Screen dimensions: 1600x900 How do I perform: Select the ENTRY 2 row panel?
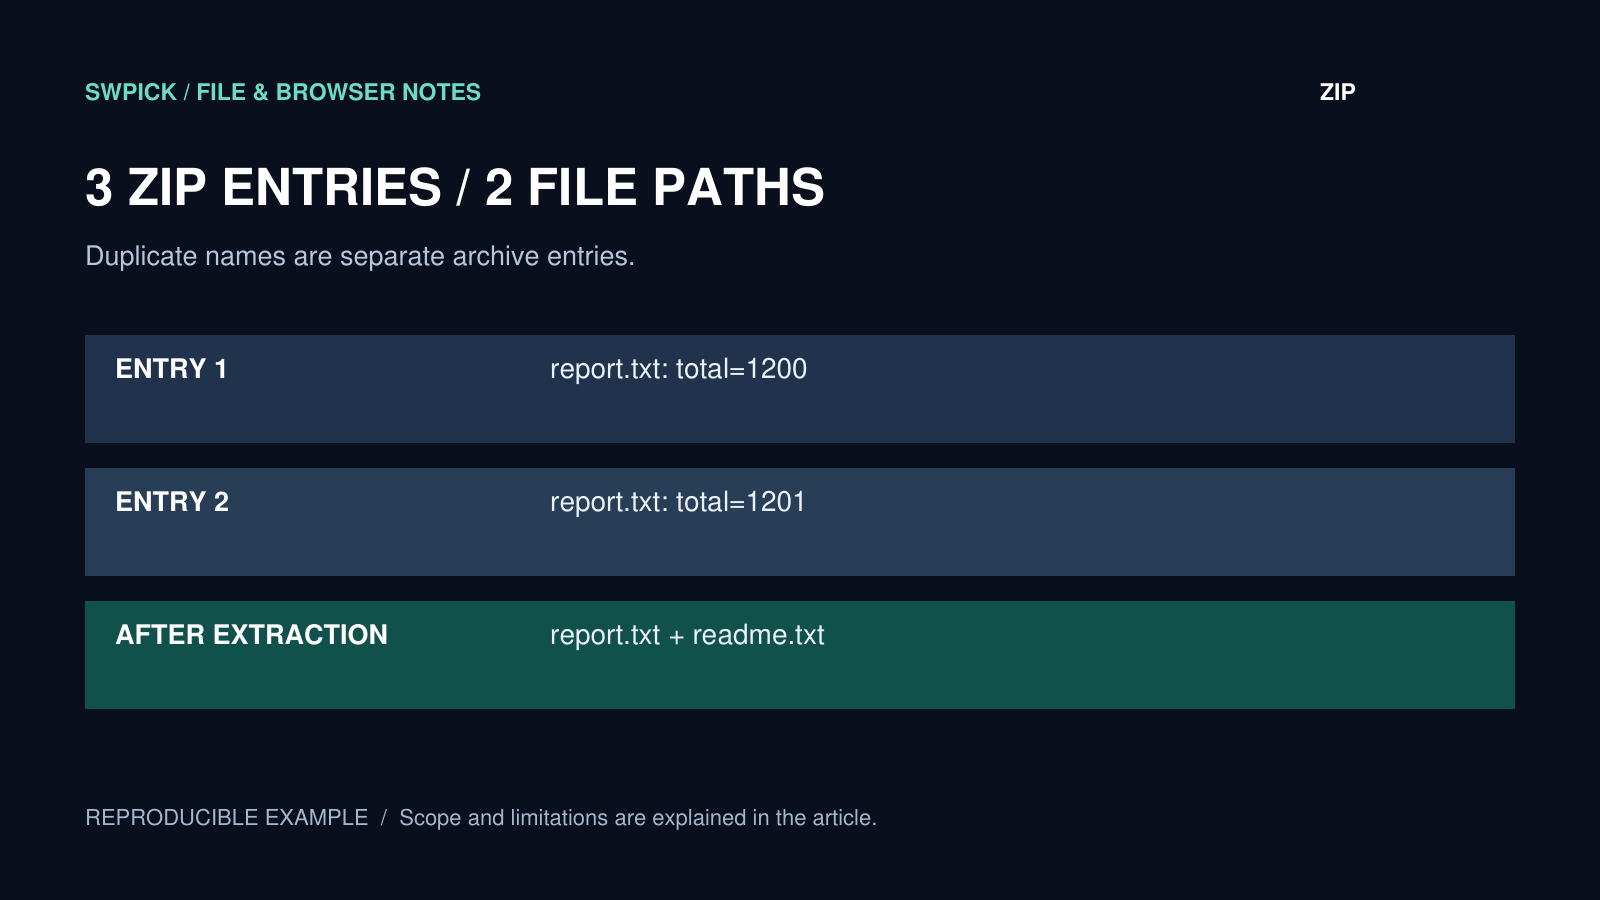800,522
